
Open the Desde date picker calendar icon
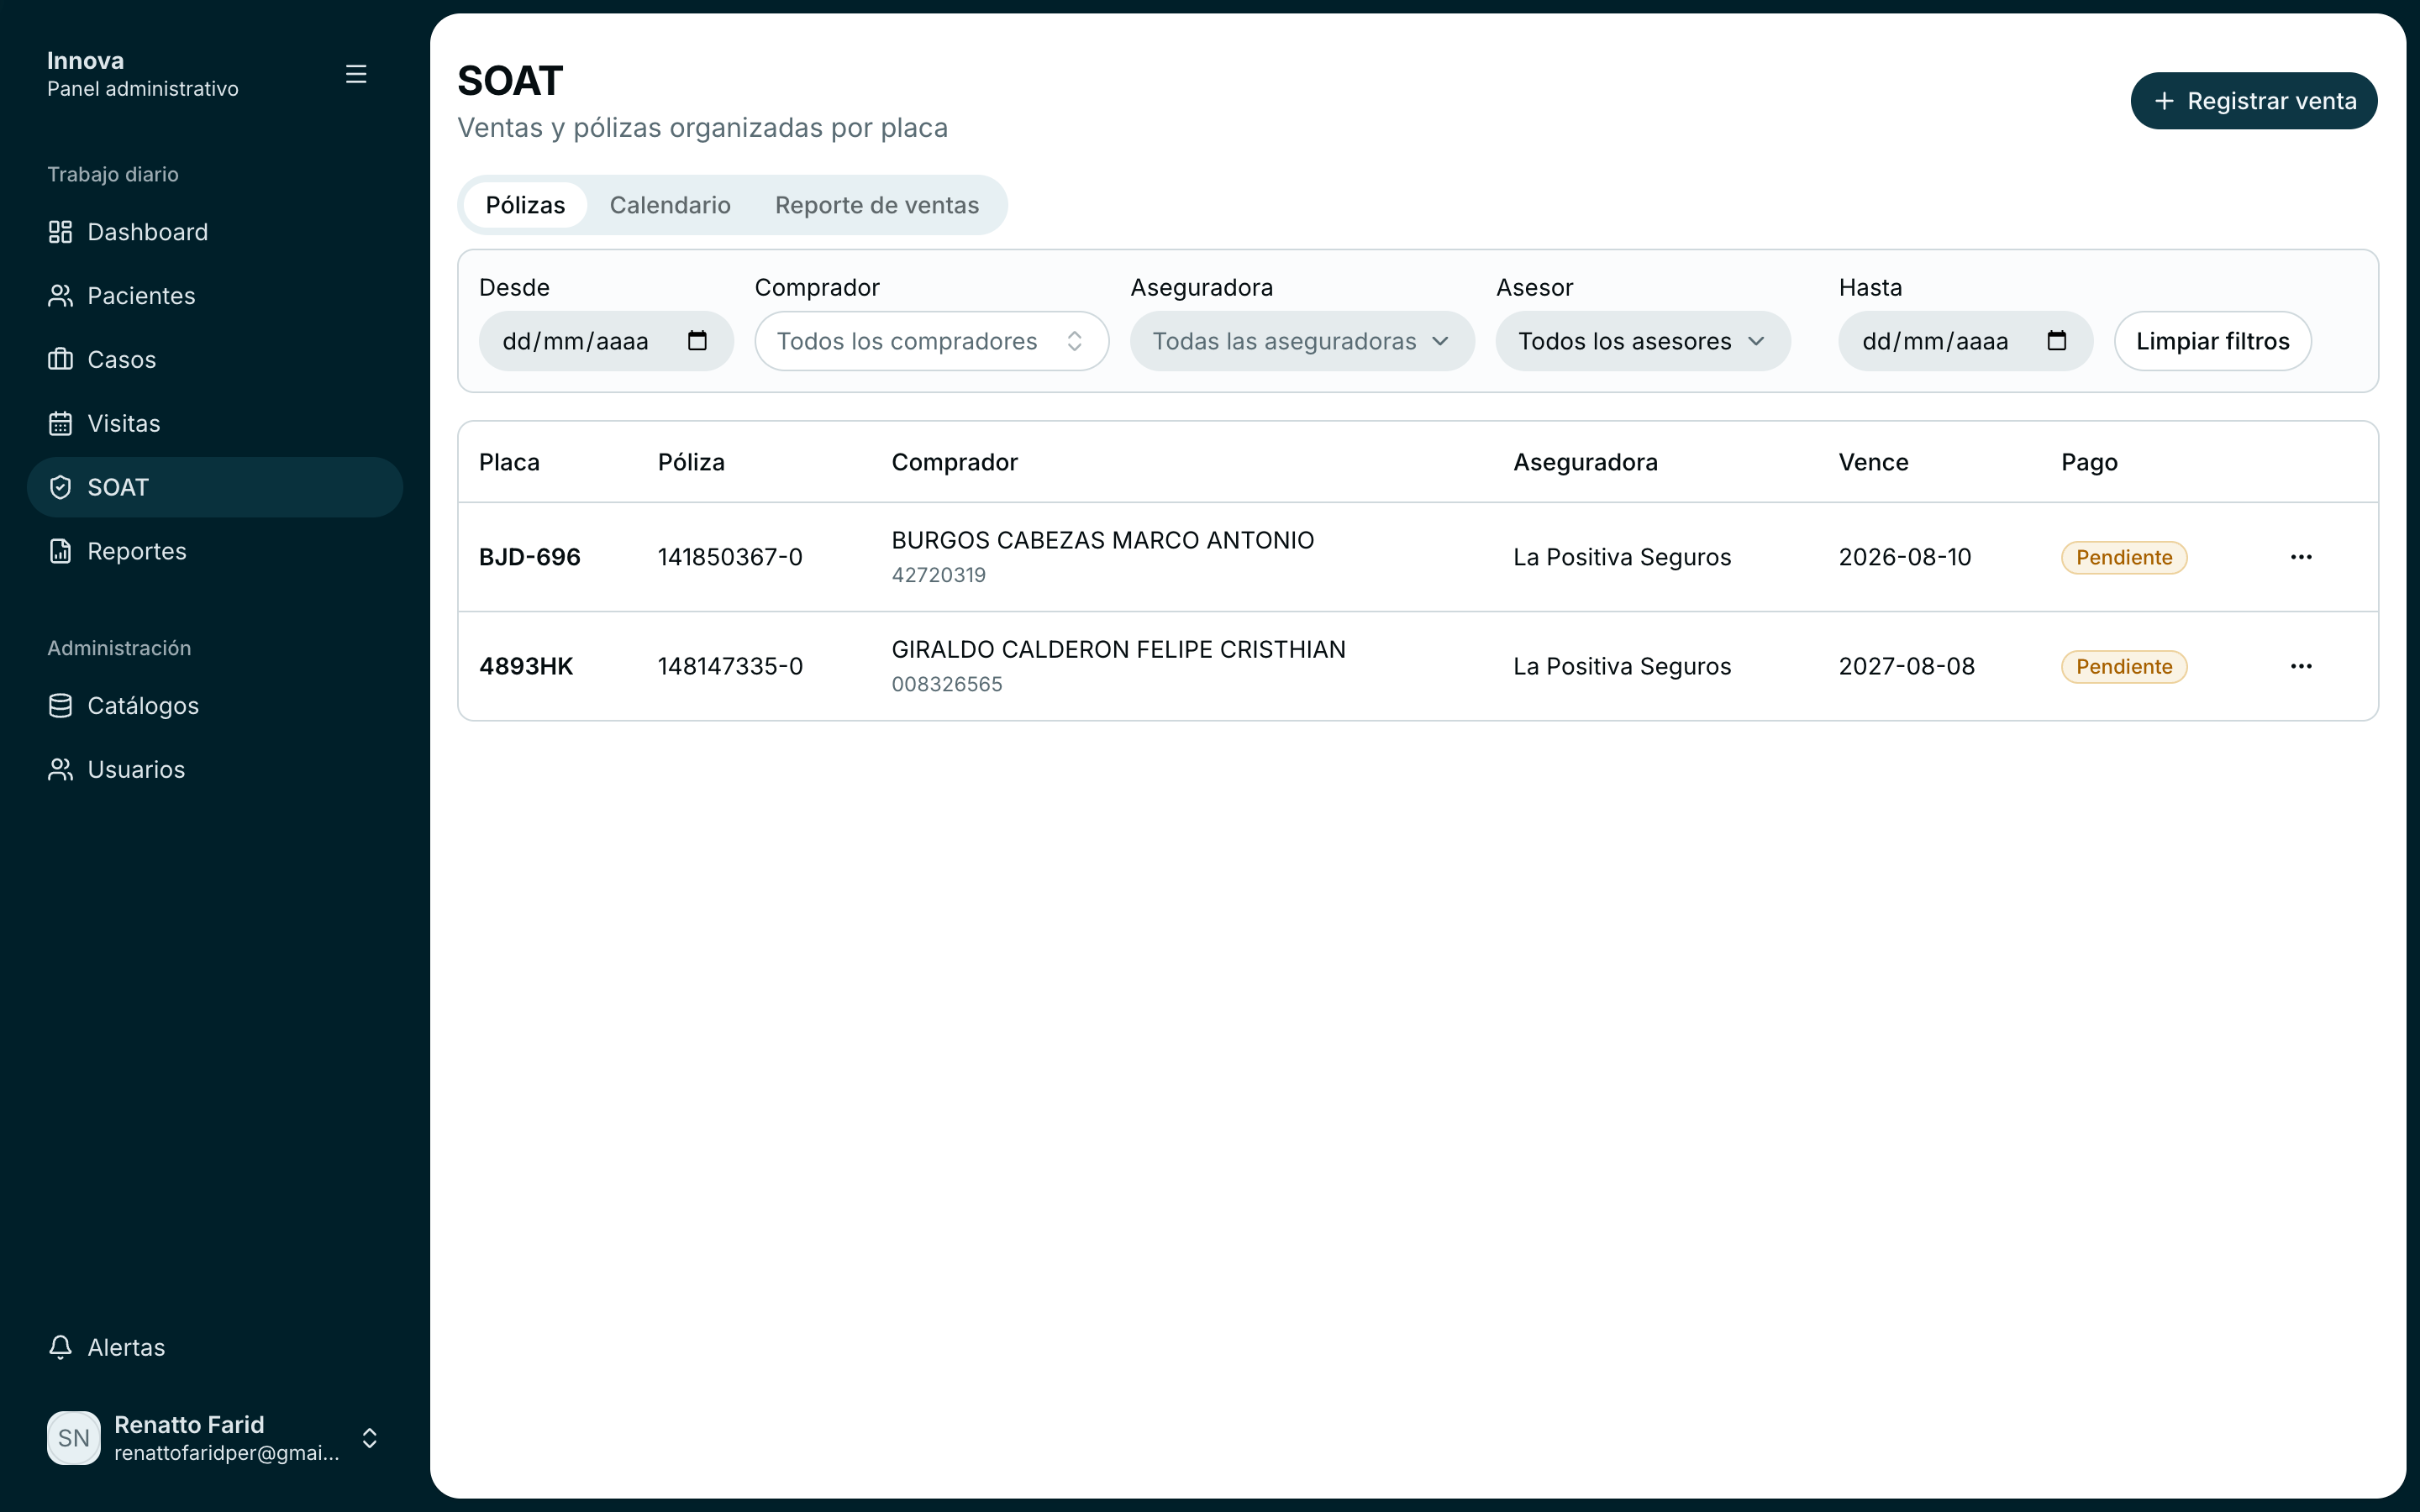697,341
